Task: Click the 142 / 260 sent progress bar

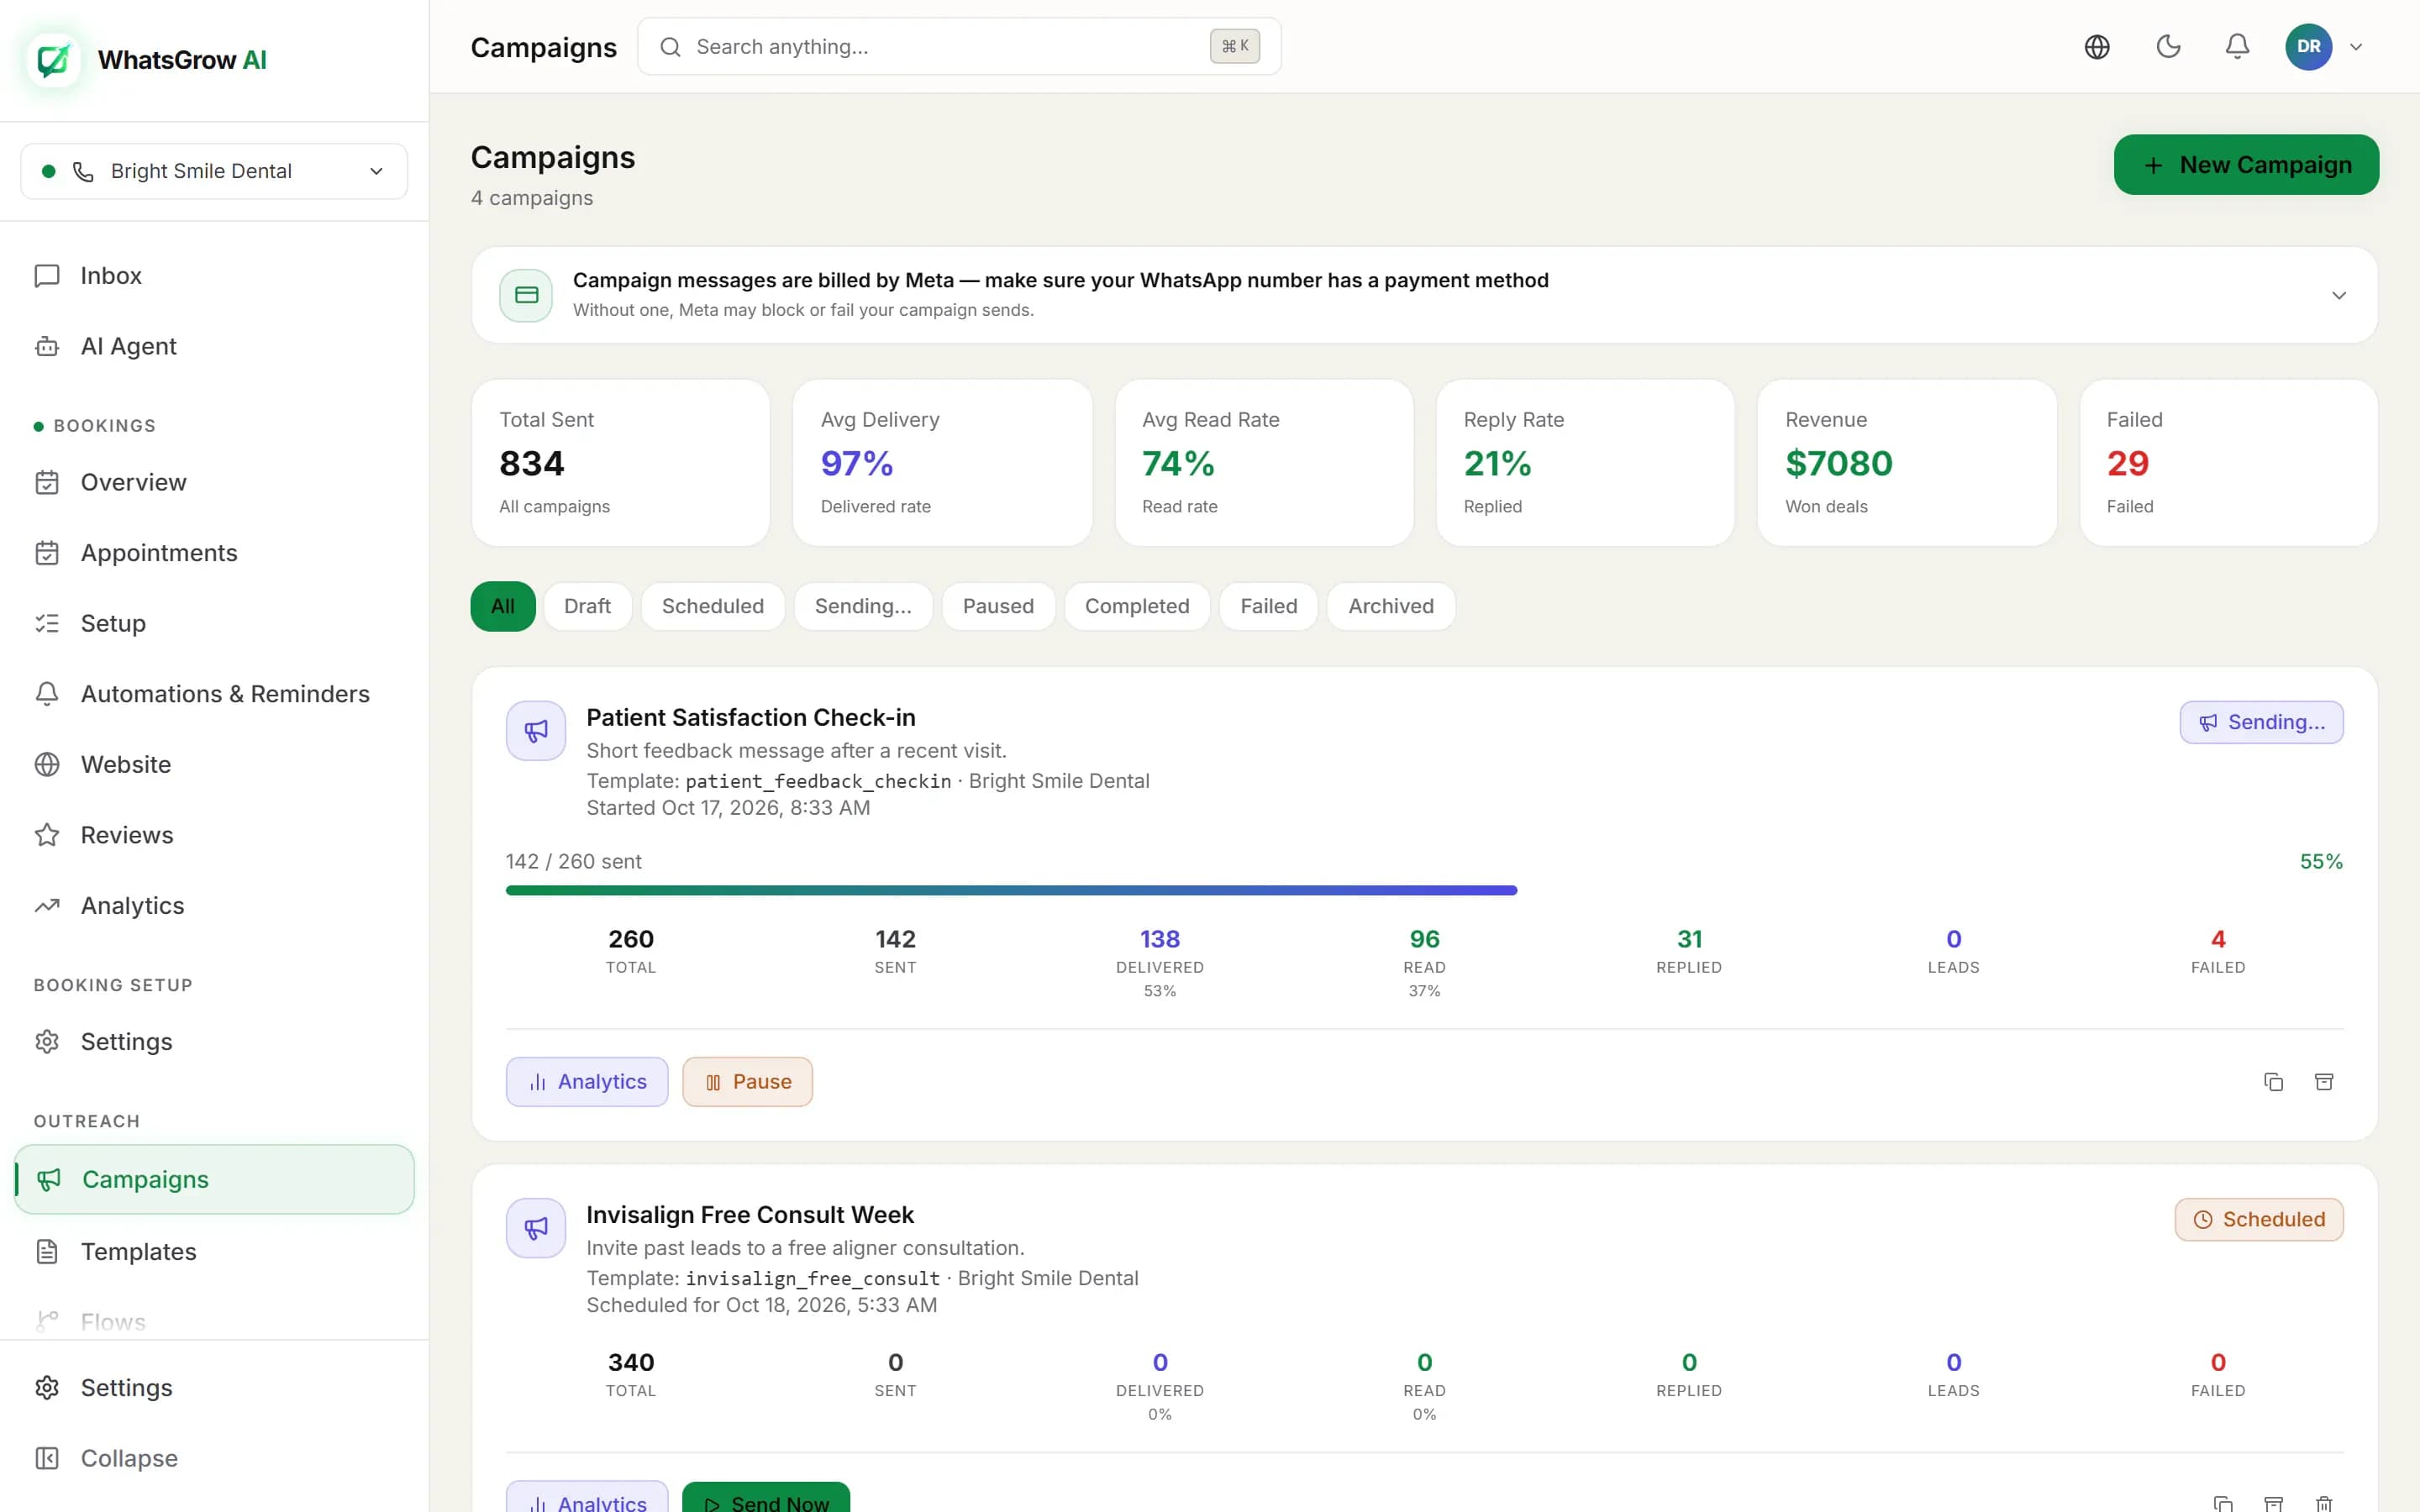Action: tap(1424, 890)
